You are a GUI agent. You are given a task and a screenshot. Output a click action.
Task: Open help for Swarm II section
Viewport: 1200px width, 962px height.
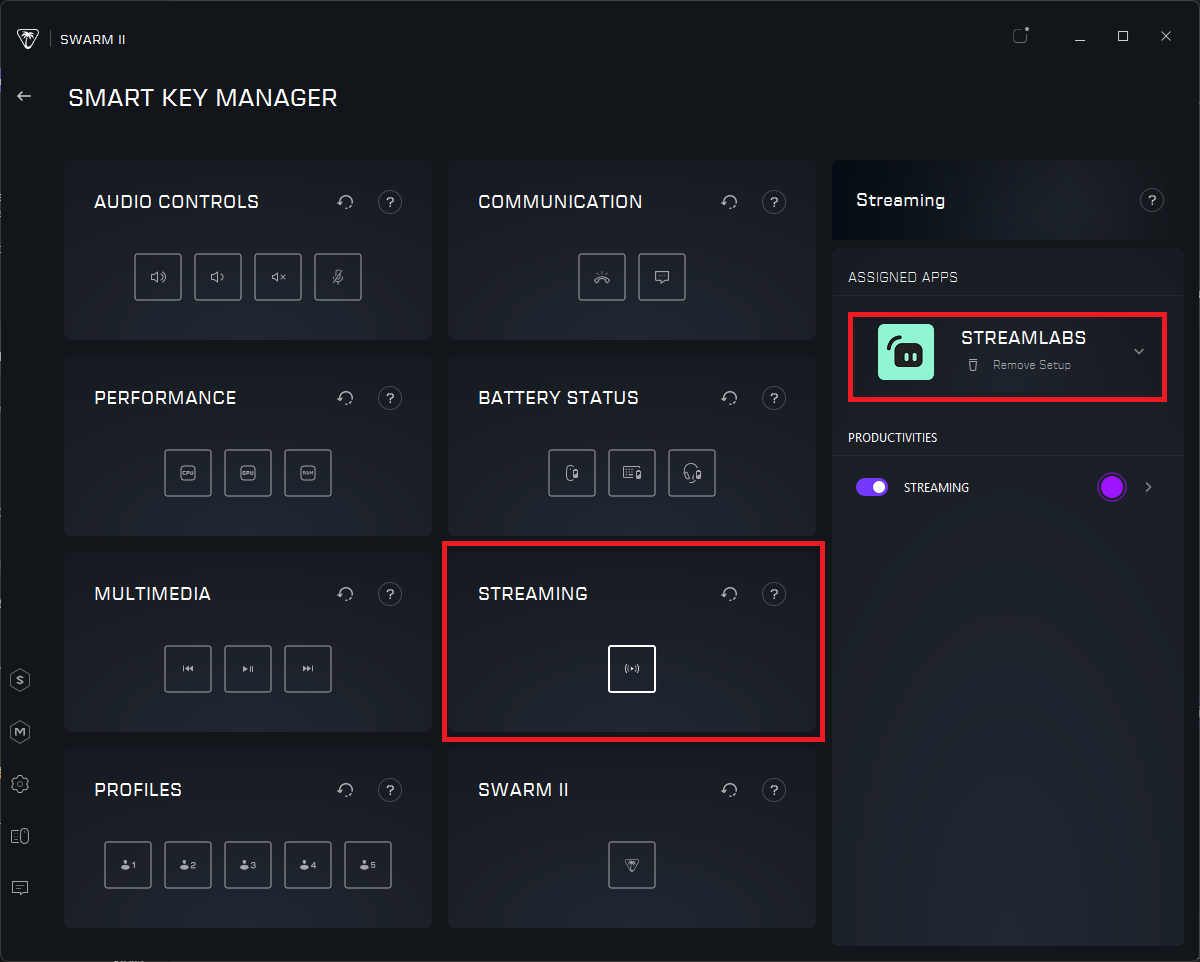[774, 790]
